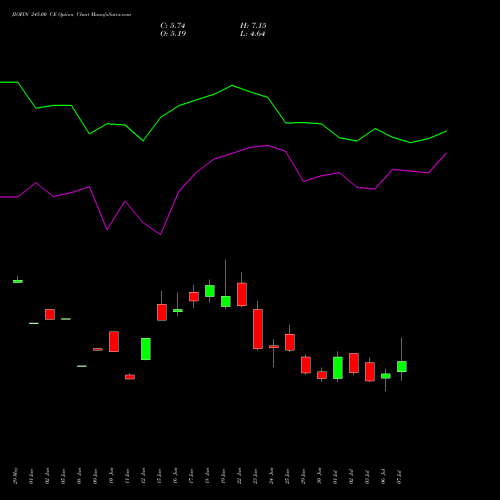Click the purple indicator line
The width and height of the screenshot is (500, 500).
(268, 146)
